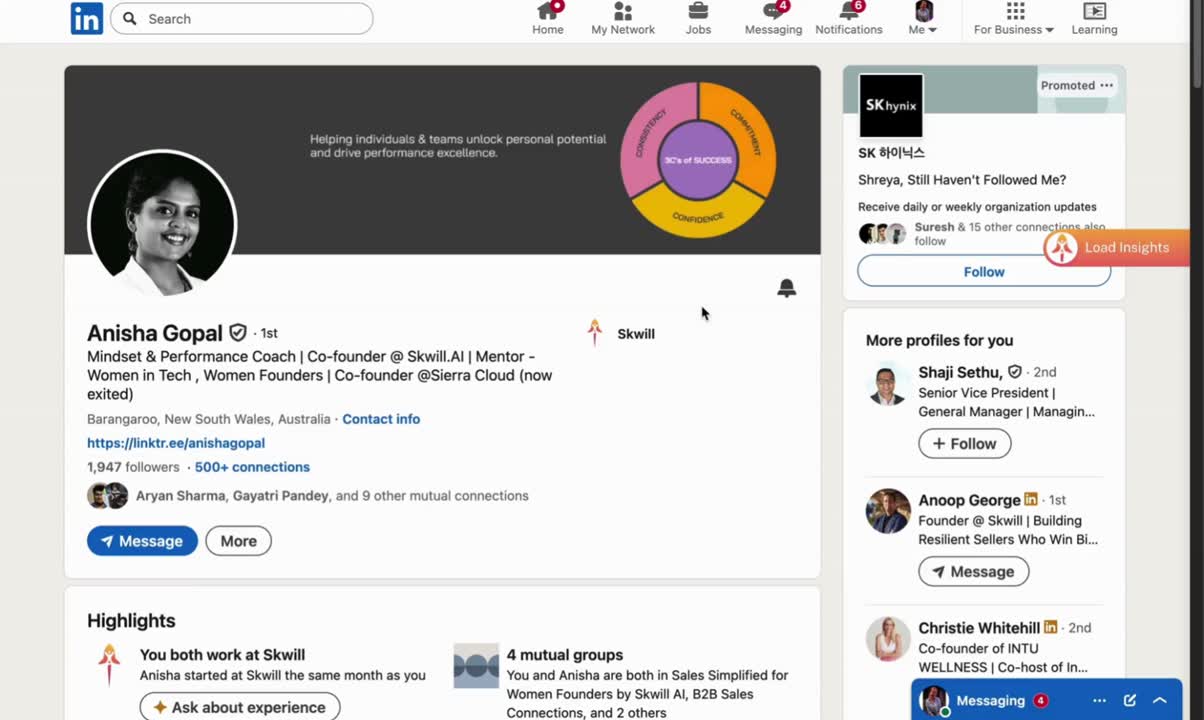This screenshot has width=1204, height=720.
Task: Open the linktr.ee/anishagopal link
Action: pos(176,443)
